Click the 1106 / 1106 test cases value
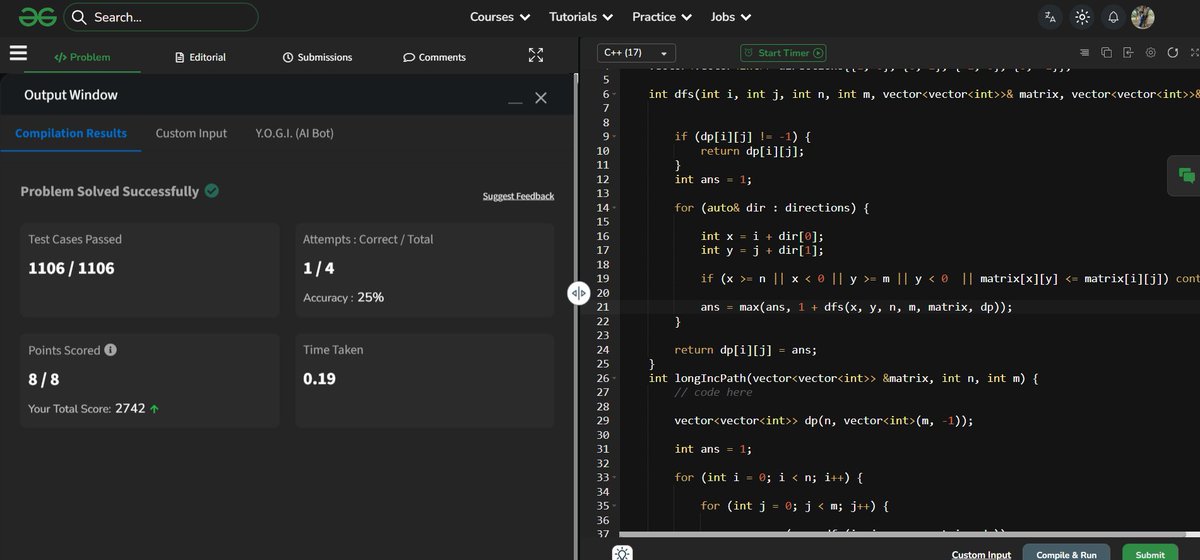 [71, 268]
